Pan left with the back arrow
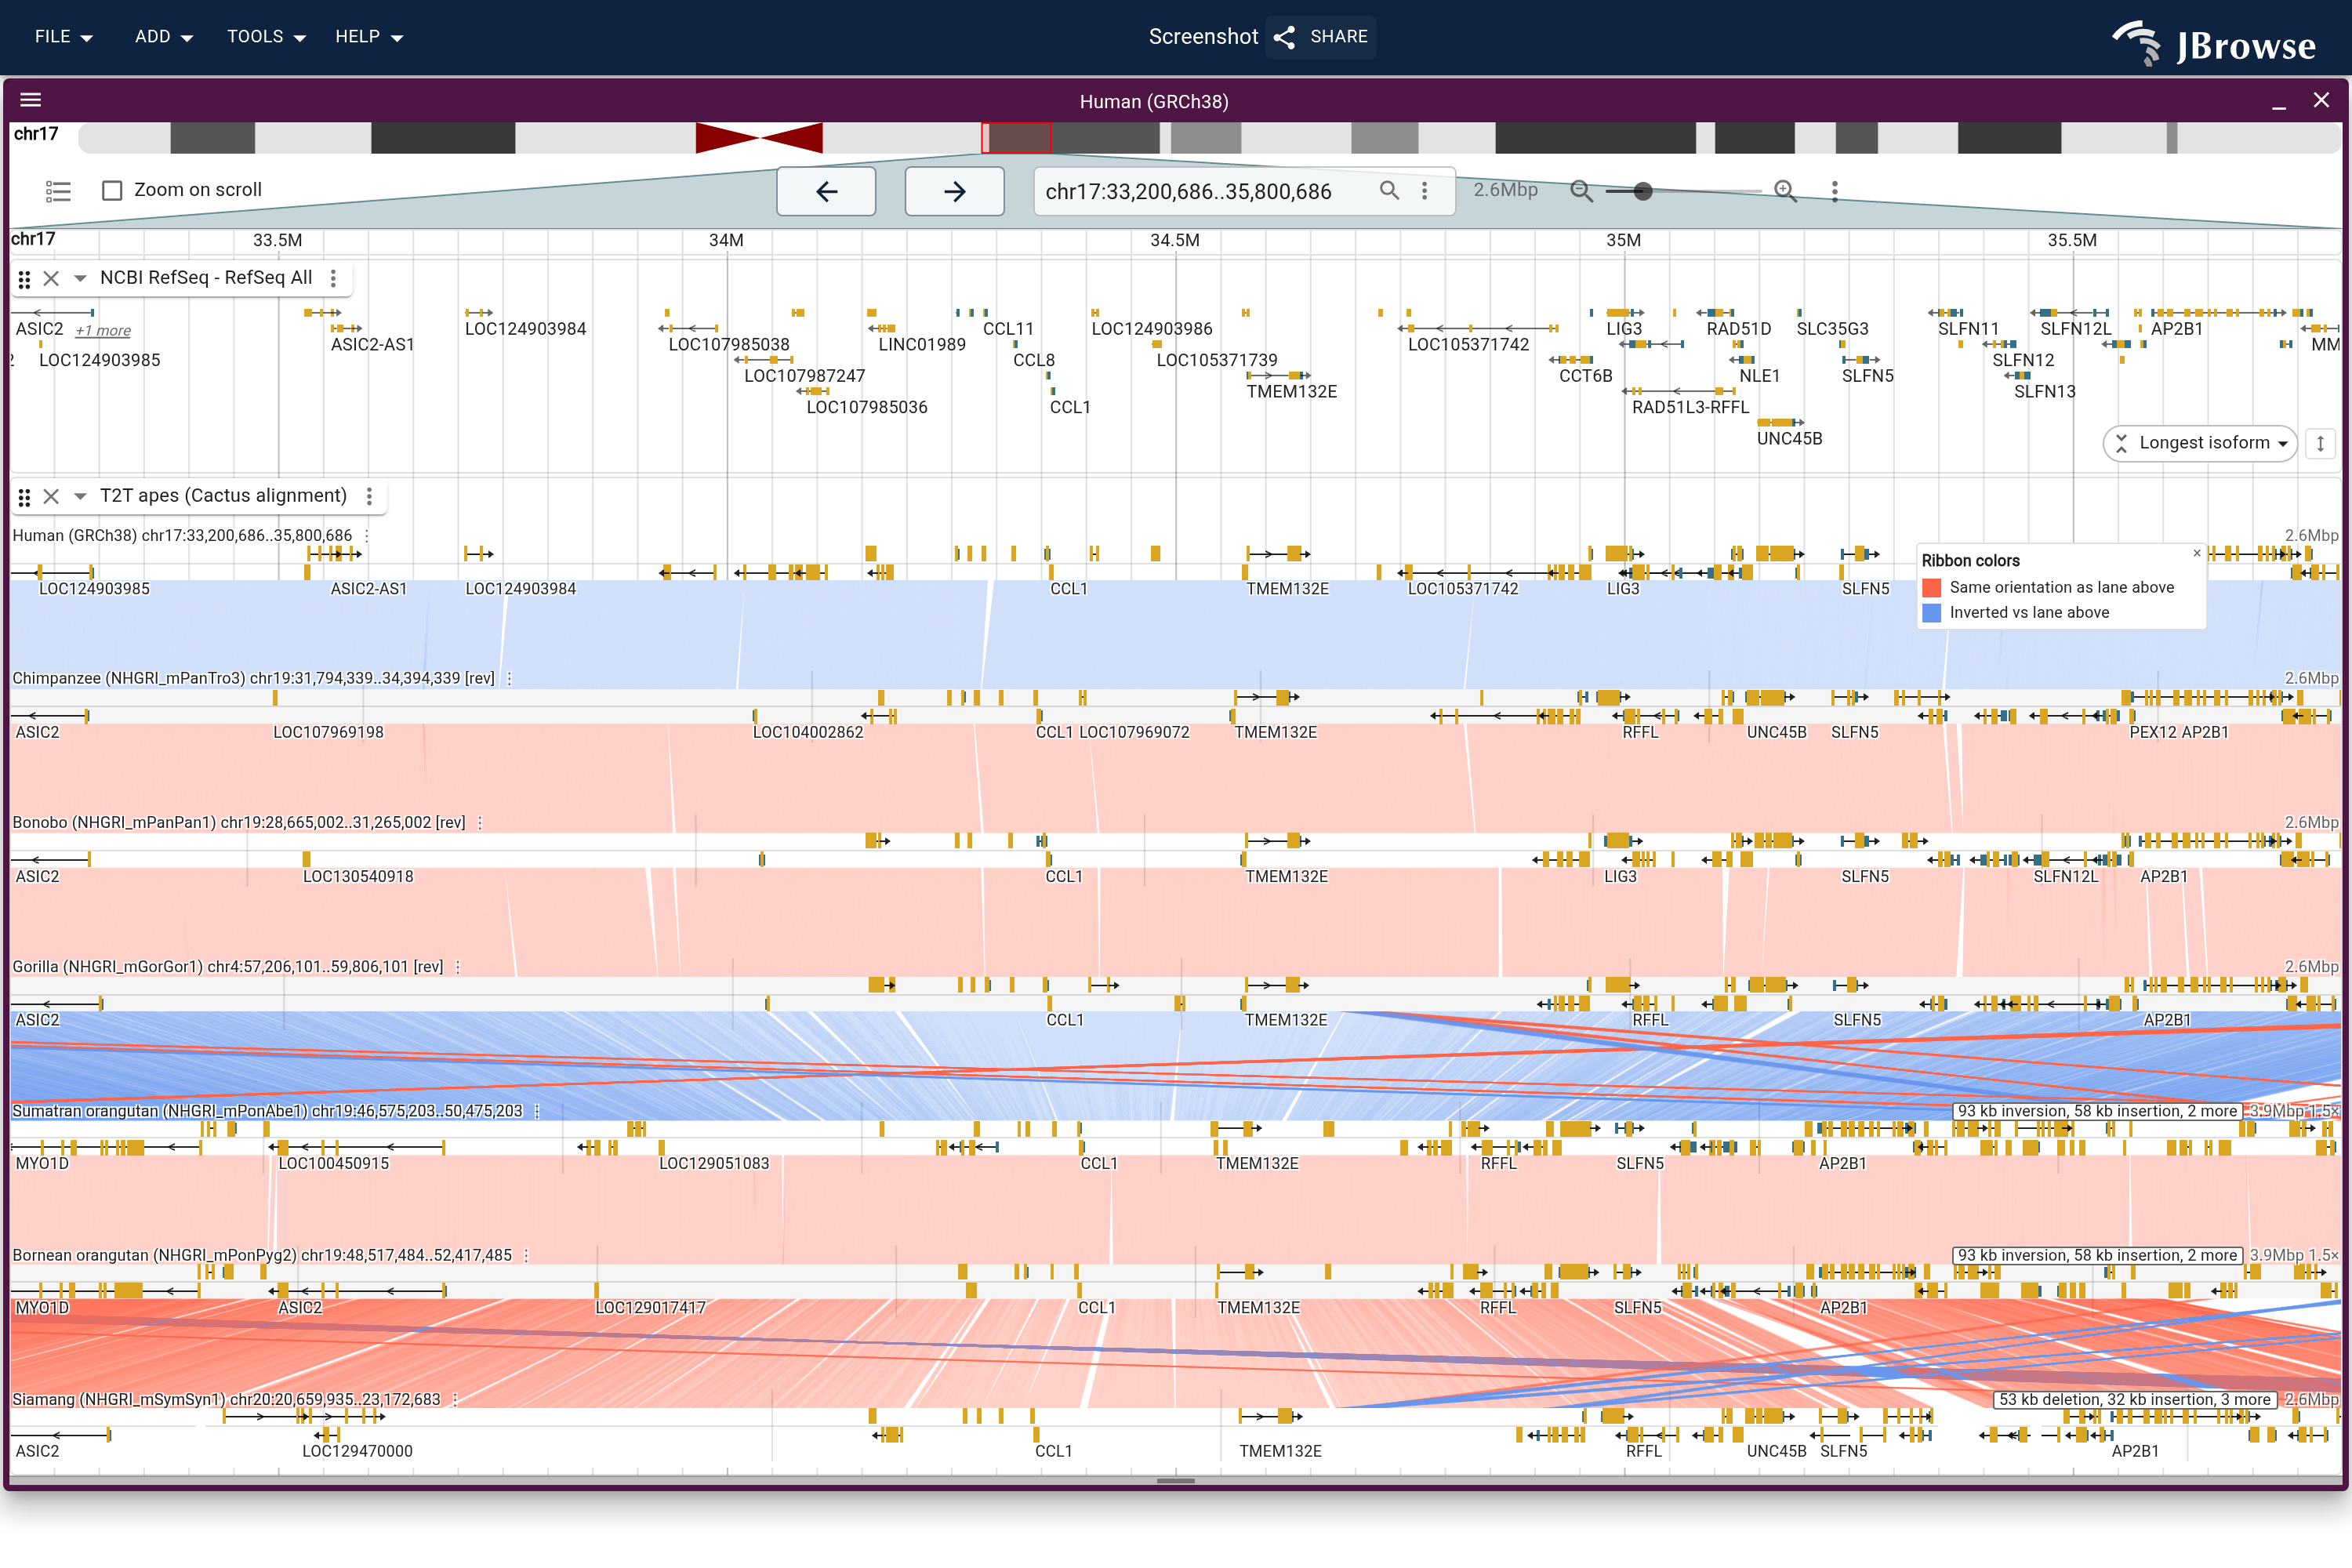 (826, 191)
